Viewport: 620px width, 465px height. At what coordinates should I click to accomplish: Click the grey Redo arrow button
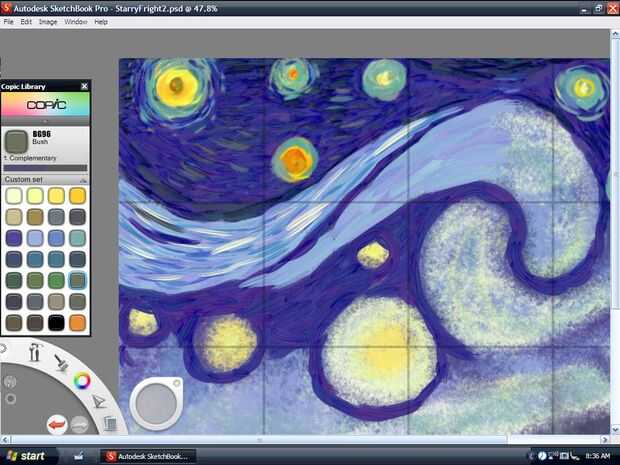(79, 425)
